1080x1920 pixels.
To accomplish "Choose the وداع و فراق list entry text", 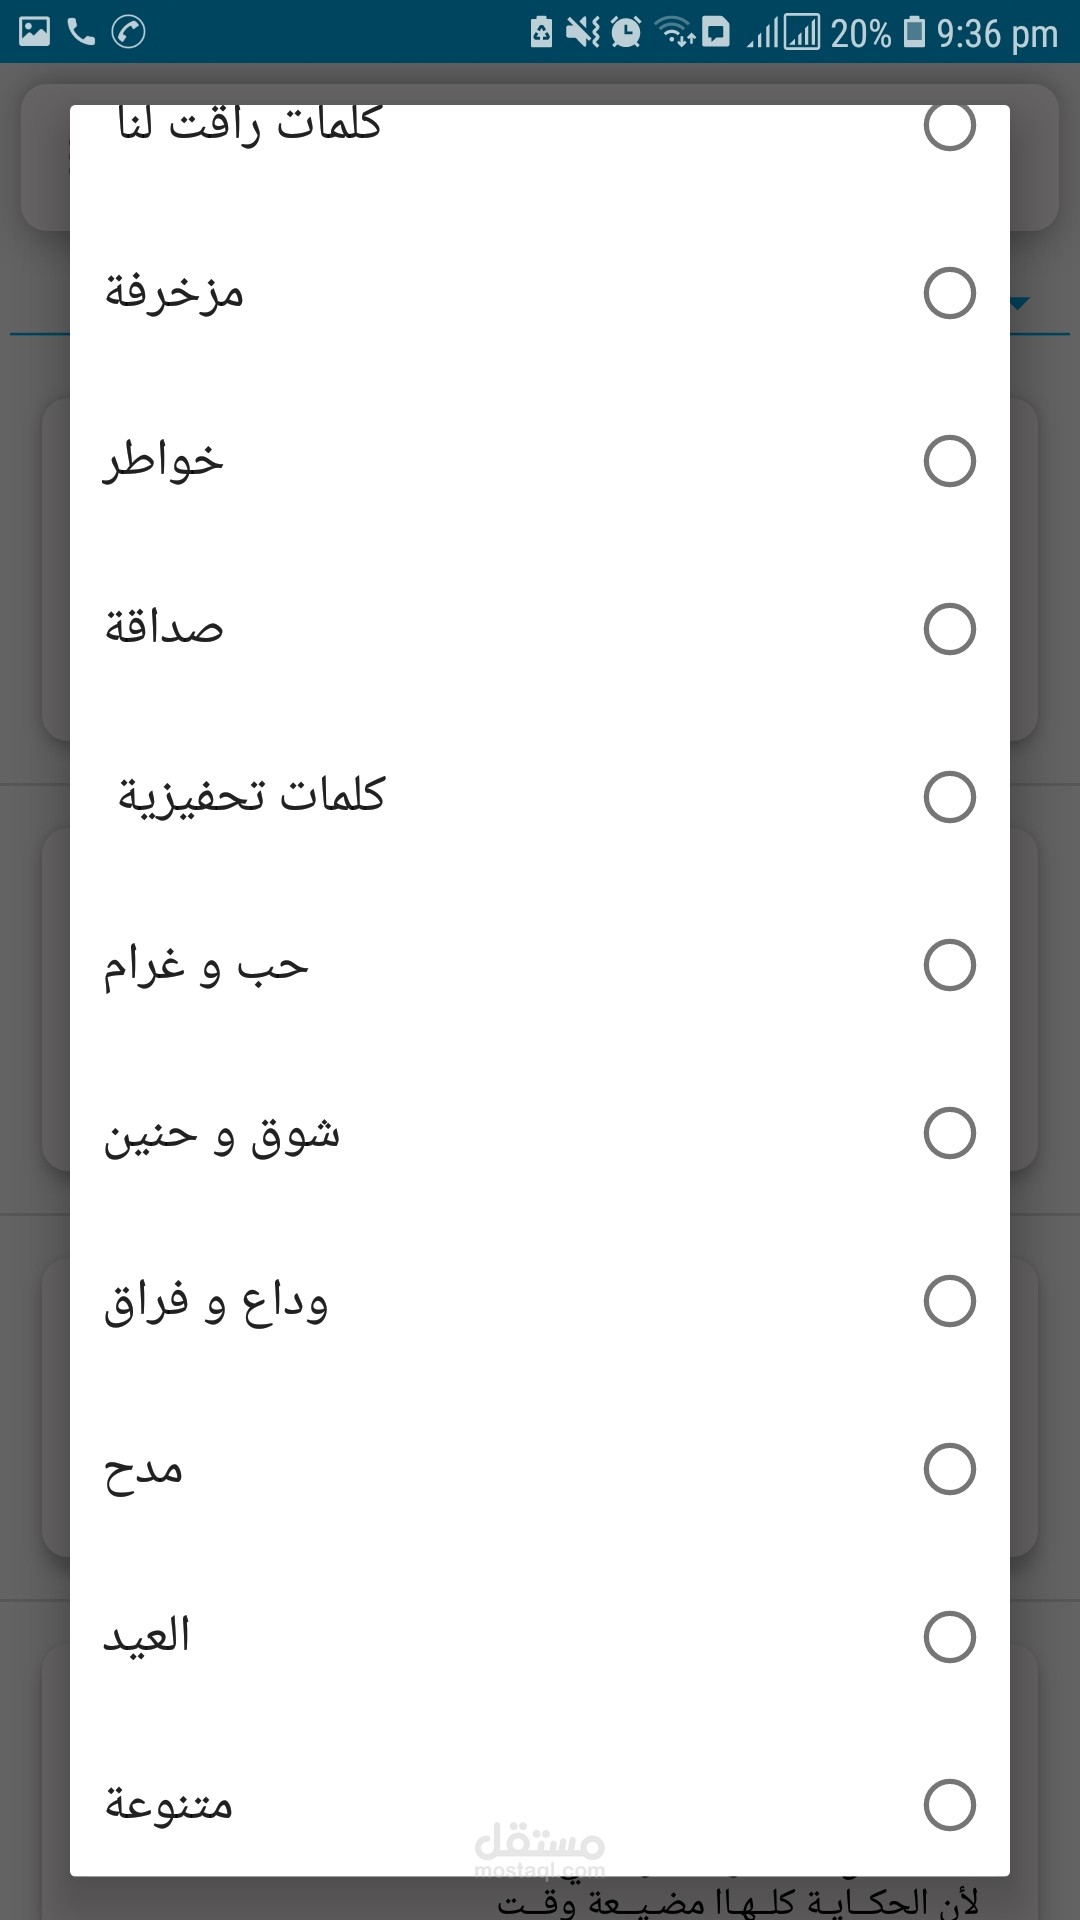I will click(x=216, y=1303).
